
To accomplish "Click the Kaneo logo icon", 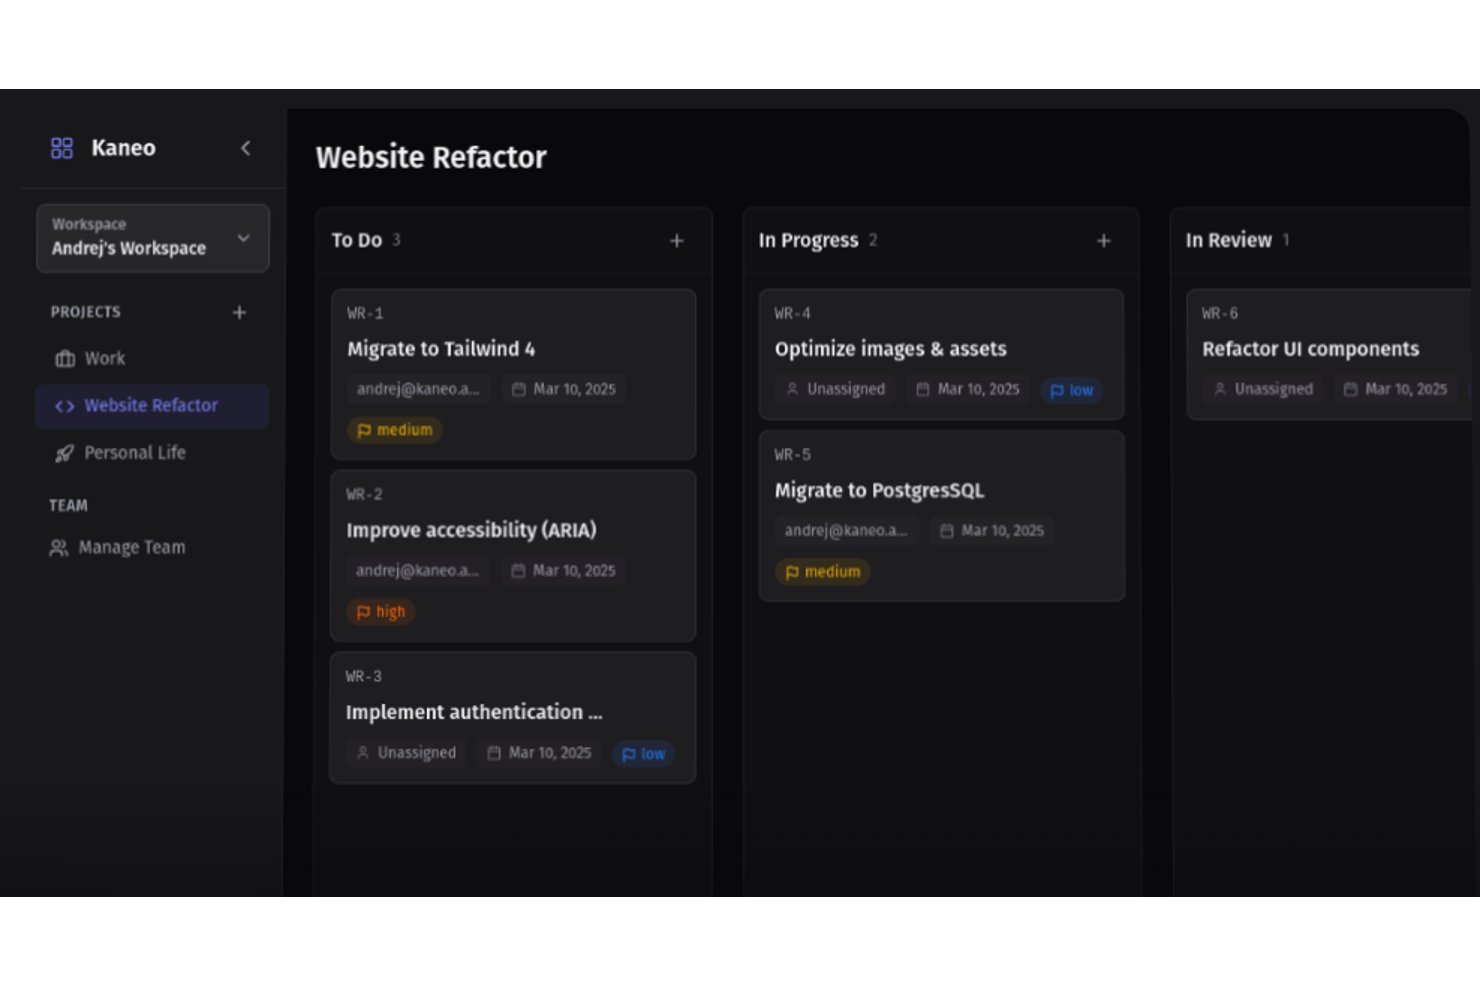I will click(62, 148).
